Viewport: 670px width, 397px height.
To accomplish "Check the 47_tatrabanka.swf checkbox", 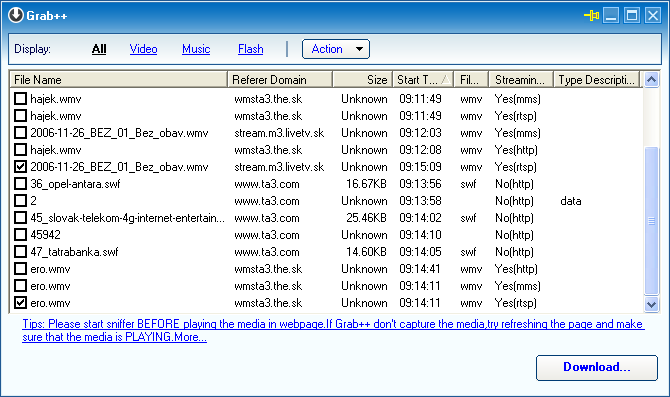I will 20,252.
